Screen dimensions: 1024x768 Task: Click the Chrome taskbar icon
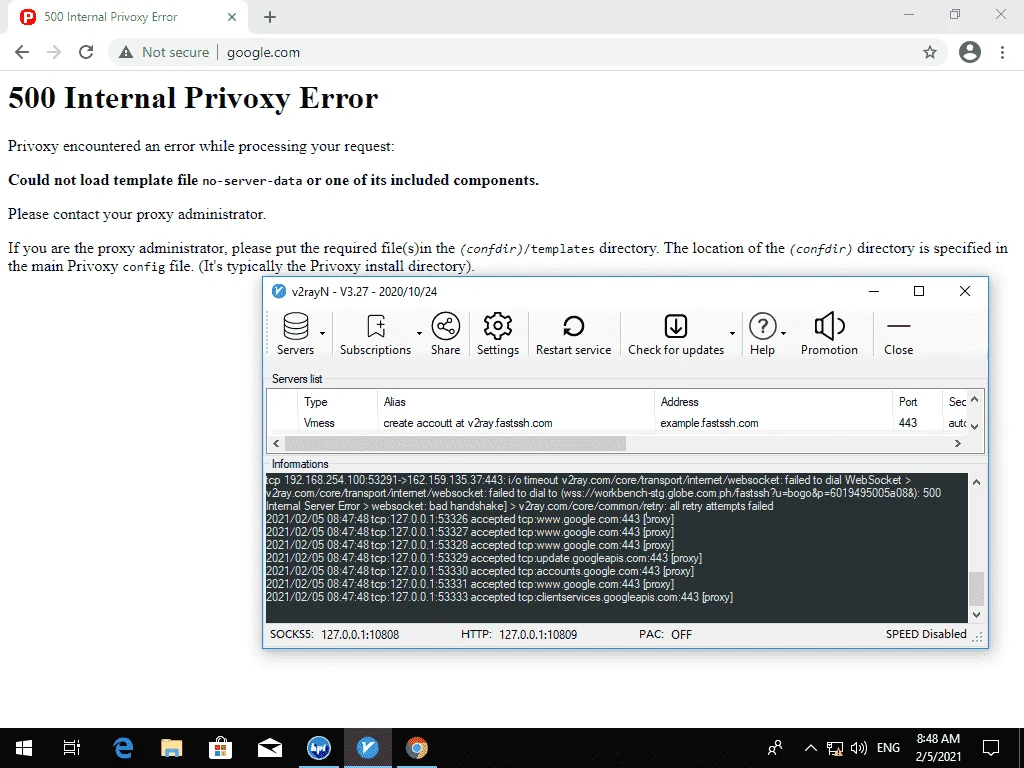coord(417,748)
